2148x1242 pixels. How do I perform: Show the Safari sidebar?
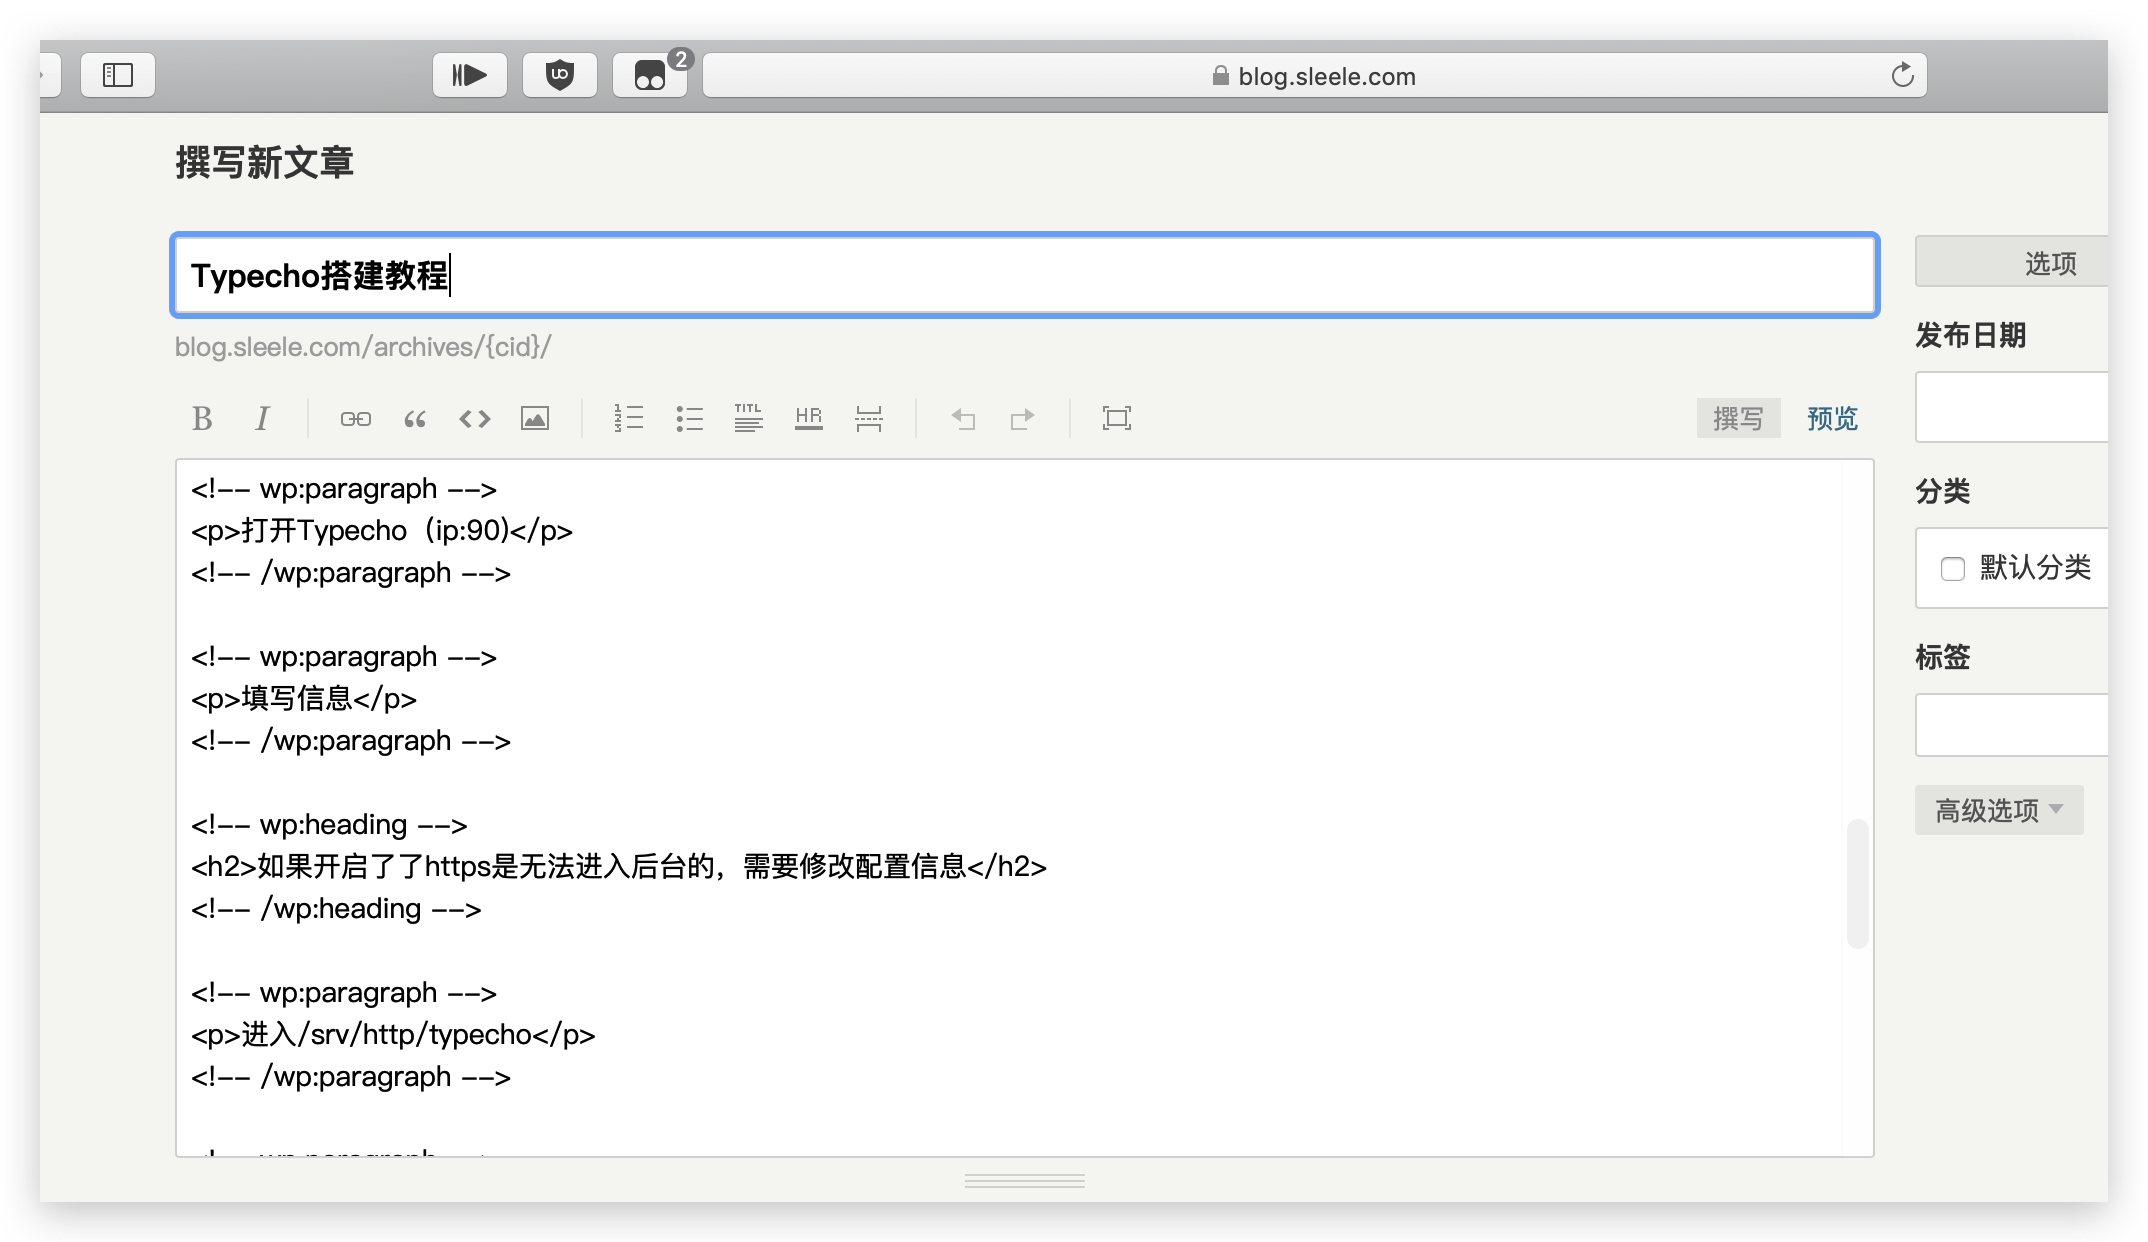coord(118,75)
